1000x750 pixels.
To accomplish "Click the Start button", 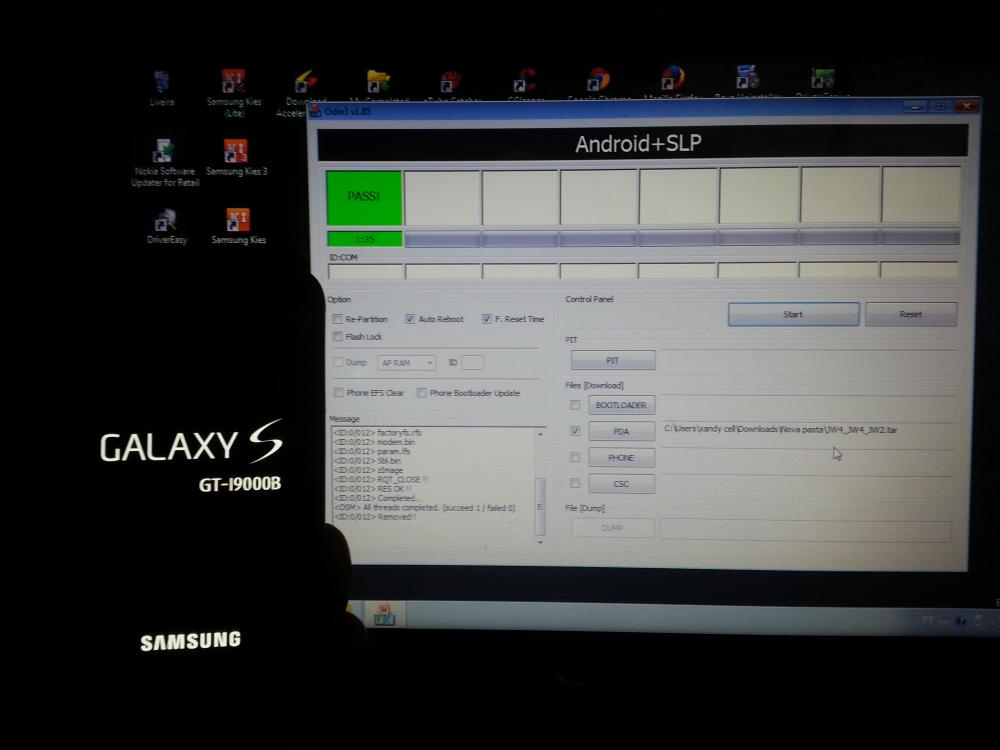I will 793,314.
